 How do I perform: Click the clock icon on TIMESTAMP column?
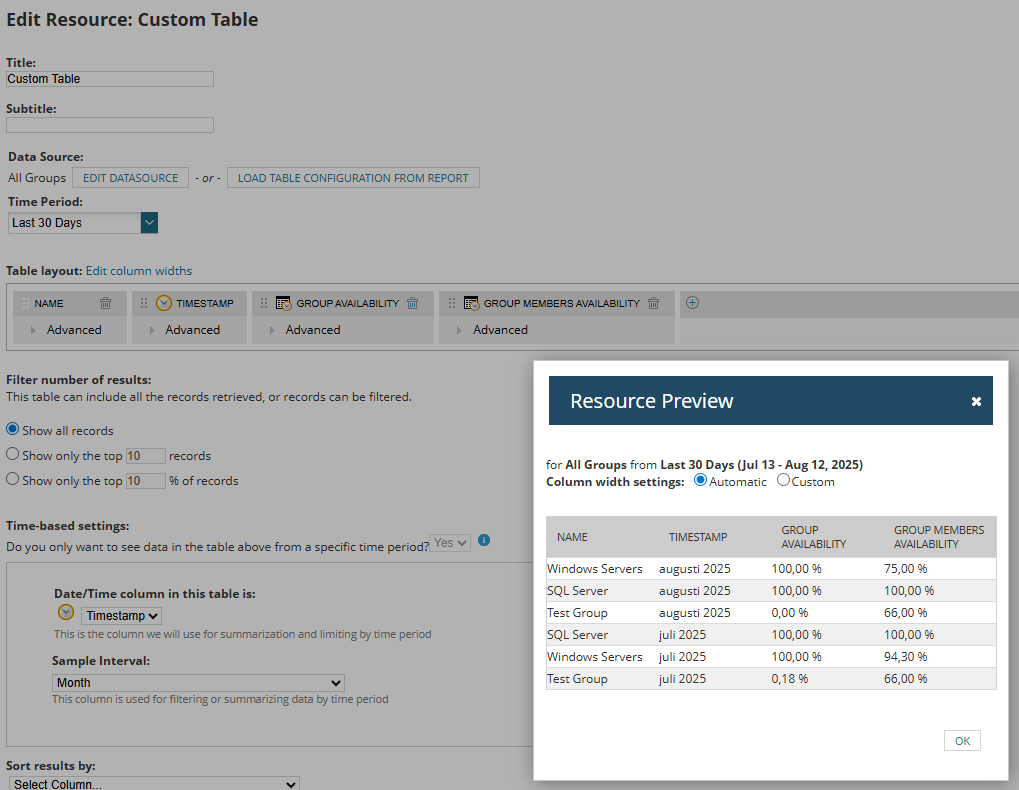pyautogui.click(x=164, y=303)
